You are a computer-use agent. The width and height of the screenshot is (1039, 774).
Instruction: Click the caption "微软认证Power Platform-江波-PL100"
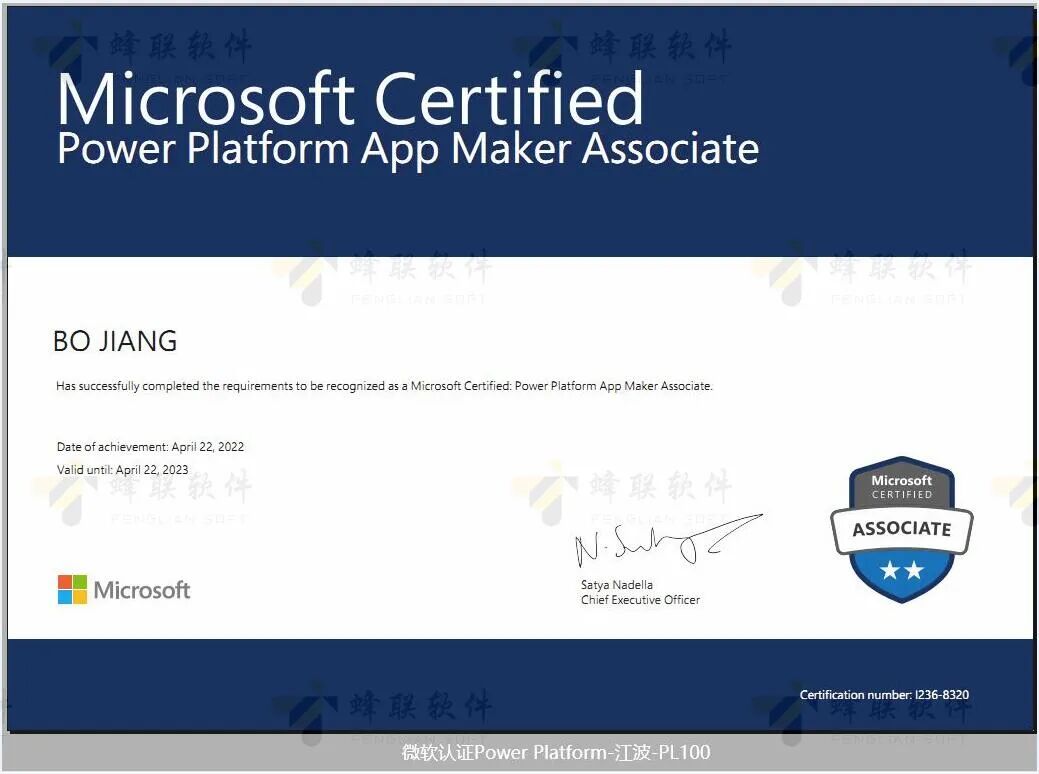click(x=556, y=752)
